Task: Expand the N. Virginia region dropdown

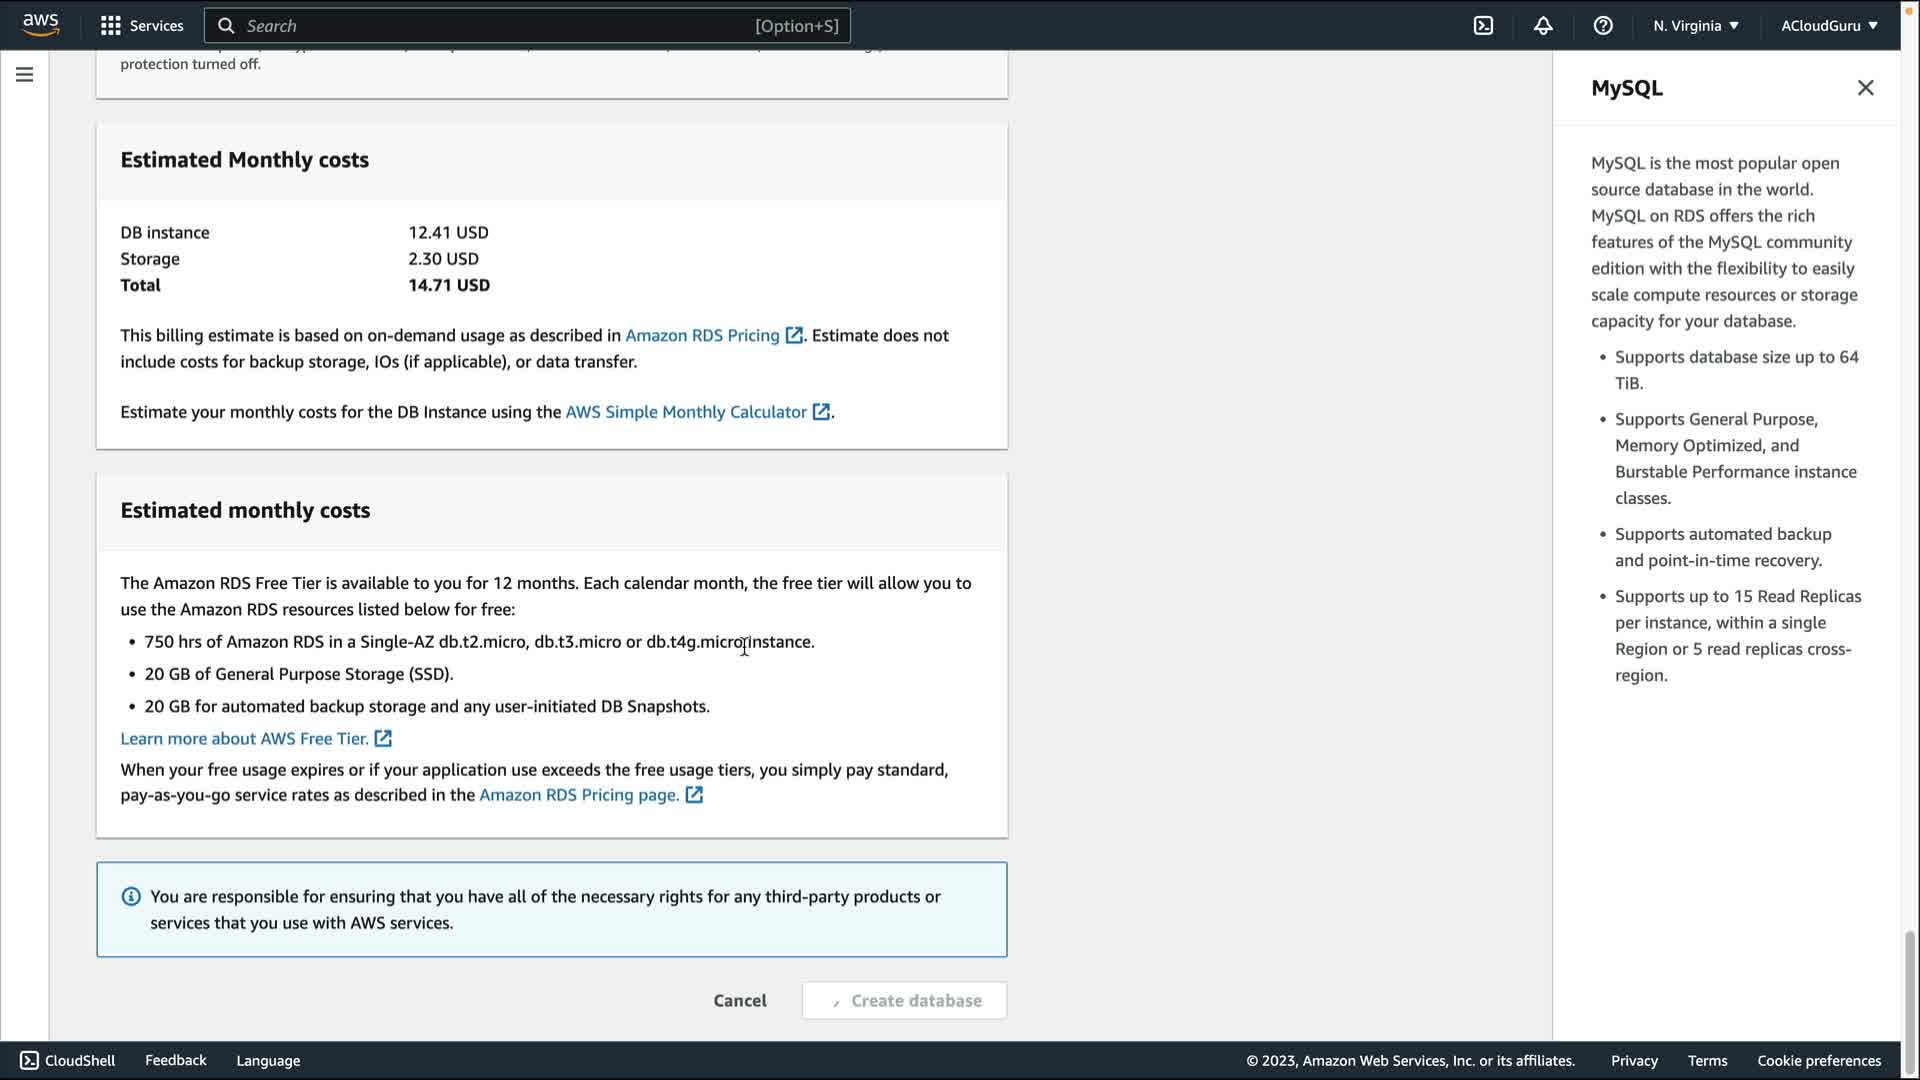Action: pyautogui.click(x=1696, y=25)
